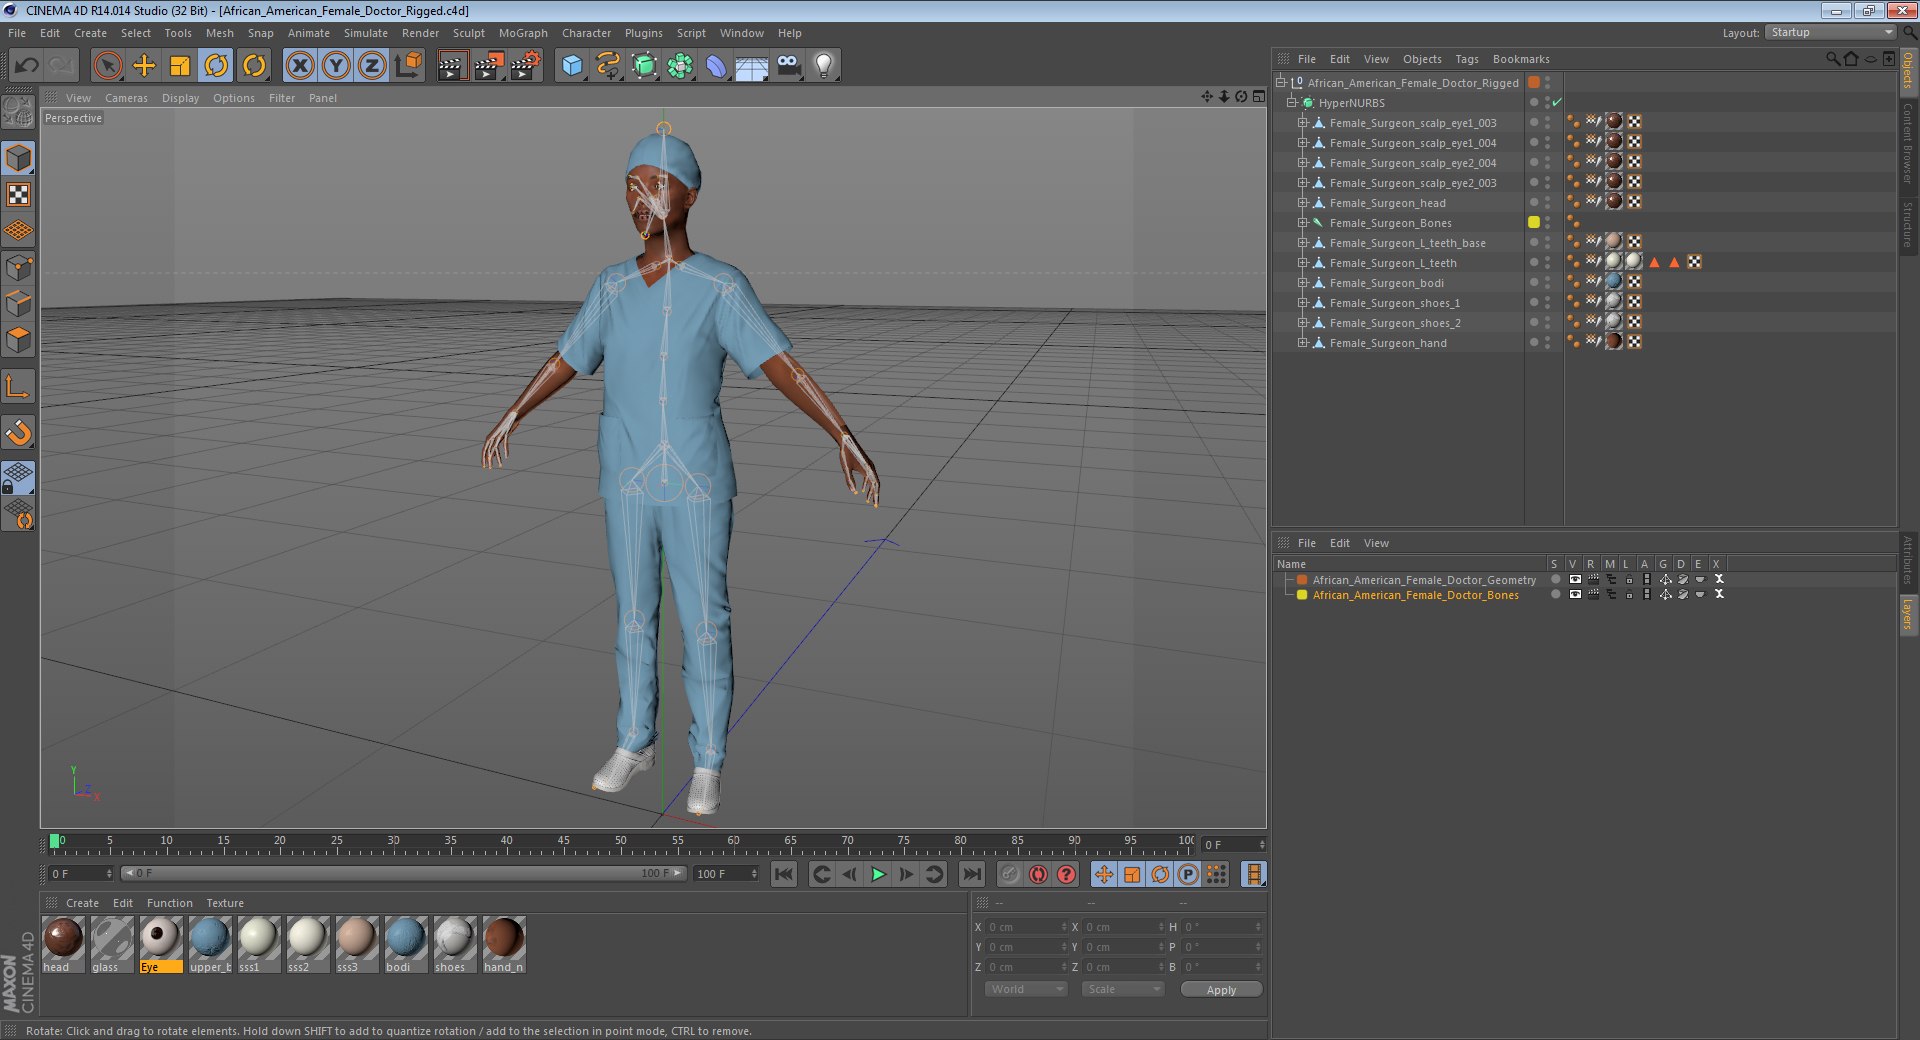
Task: Open the Character menu
Action: pyautogui.click(x=586, y=33)
